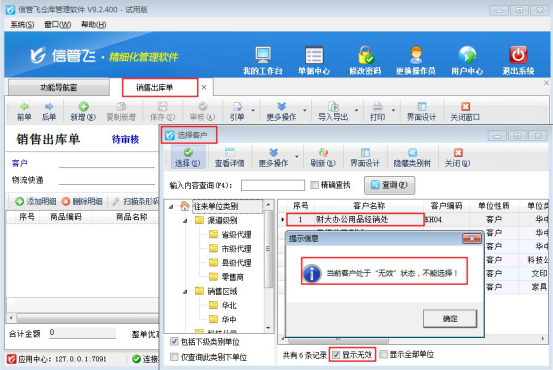Toggle 精确查找 checkbox
Screen dimensions: 553x370
[315, 185]
